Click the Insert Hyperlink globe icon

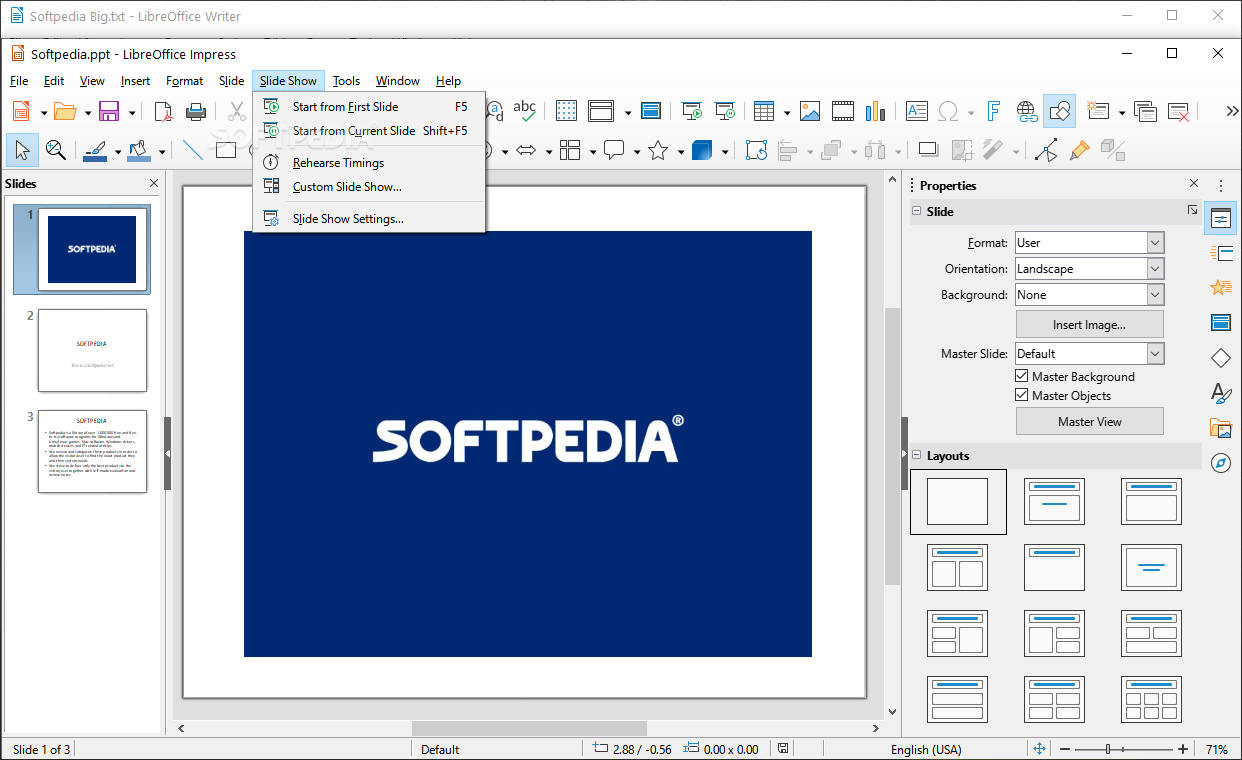pos(1027,111)
